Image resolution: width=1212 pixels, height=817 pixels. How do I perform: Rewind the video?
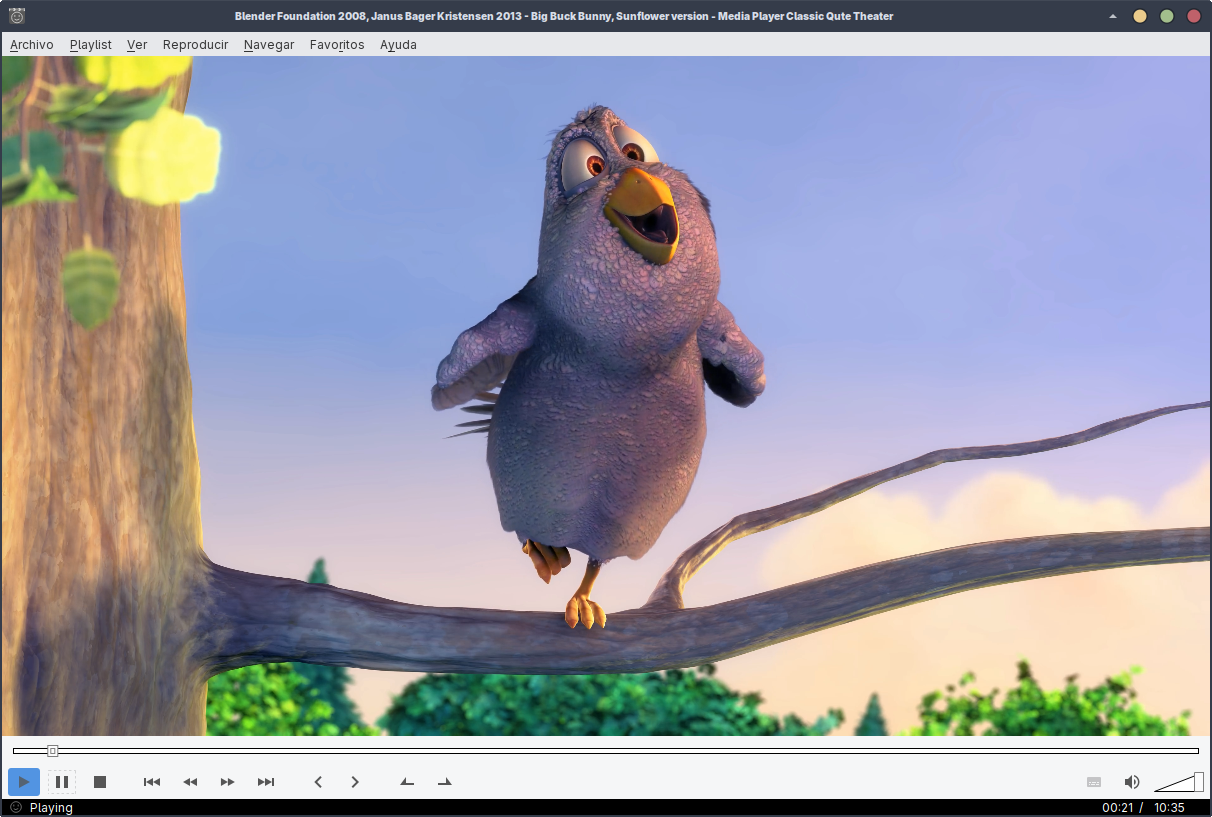click(x=189, y=782)
